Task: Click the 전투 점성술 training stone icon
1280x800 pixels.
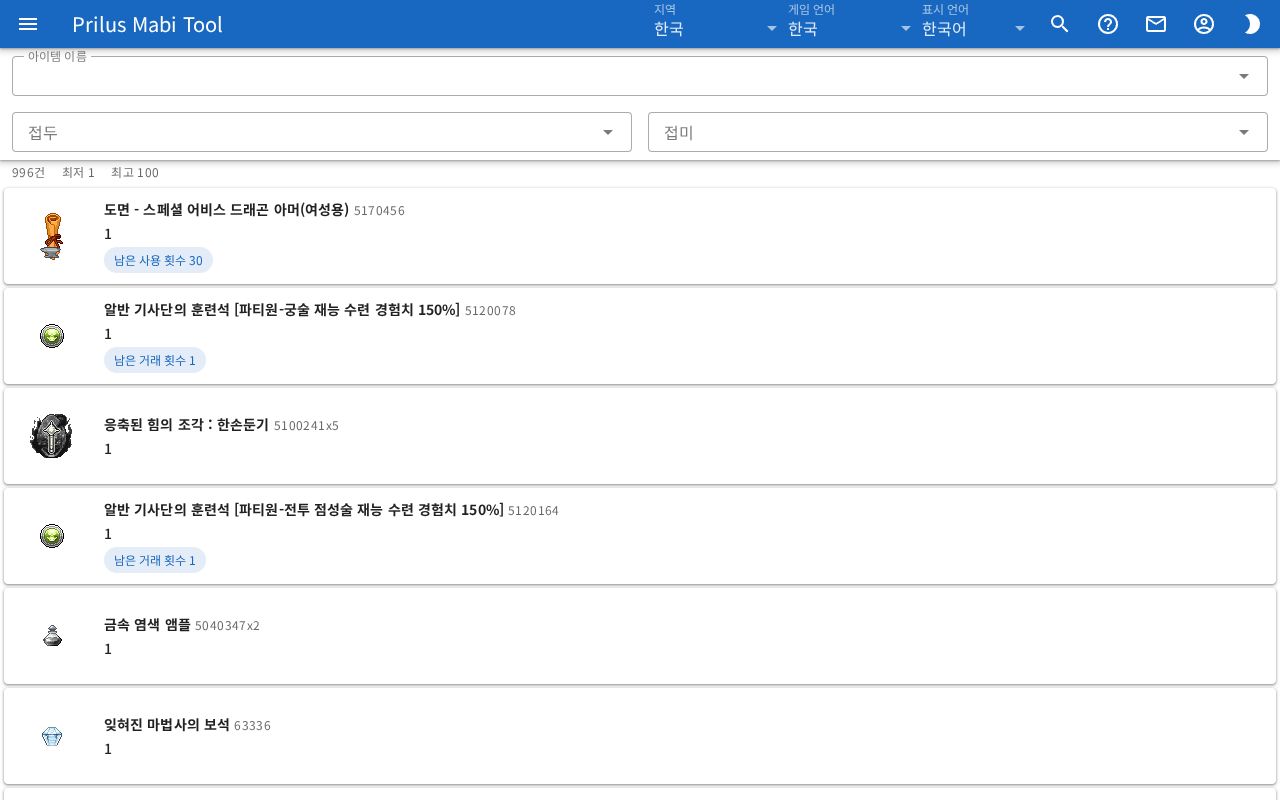Action: point(52,536)
